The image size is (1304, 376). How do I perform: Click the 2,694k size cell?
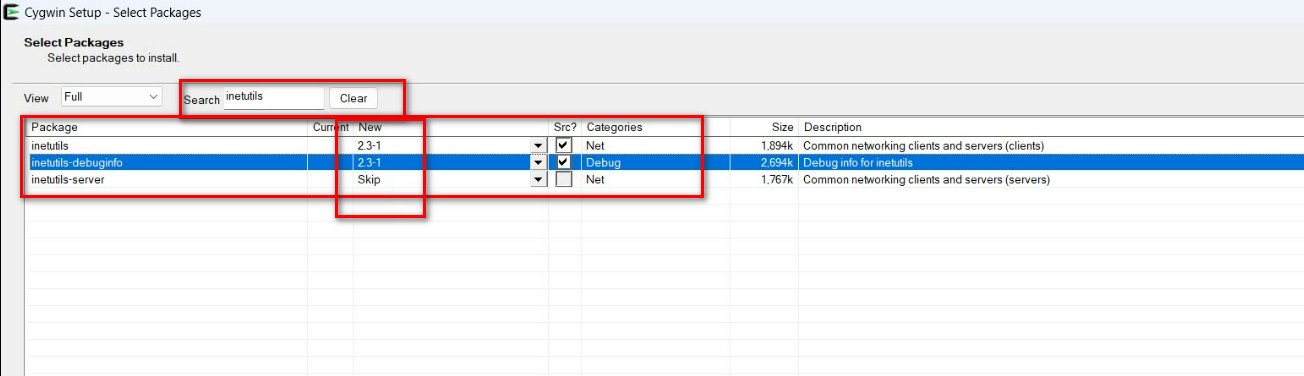pos(776,162)
